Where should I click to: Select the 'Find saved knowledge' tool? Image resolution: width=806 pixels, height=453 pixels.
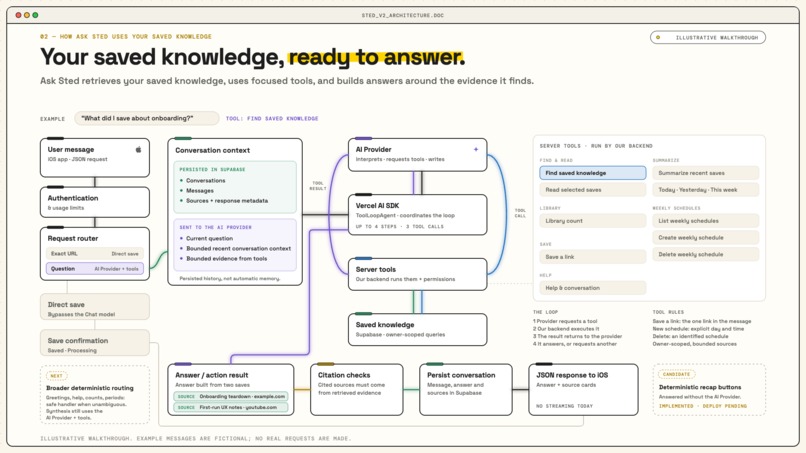(593, 173)
